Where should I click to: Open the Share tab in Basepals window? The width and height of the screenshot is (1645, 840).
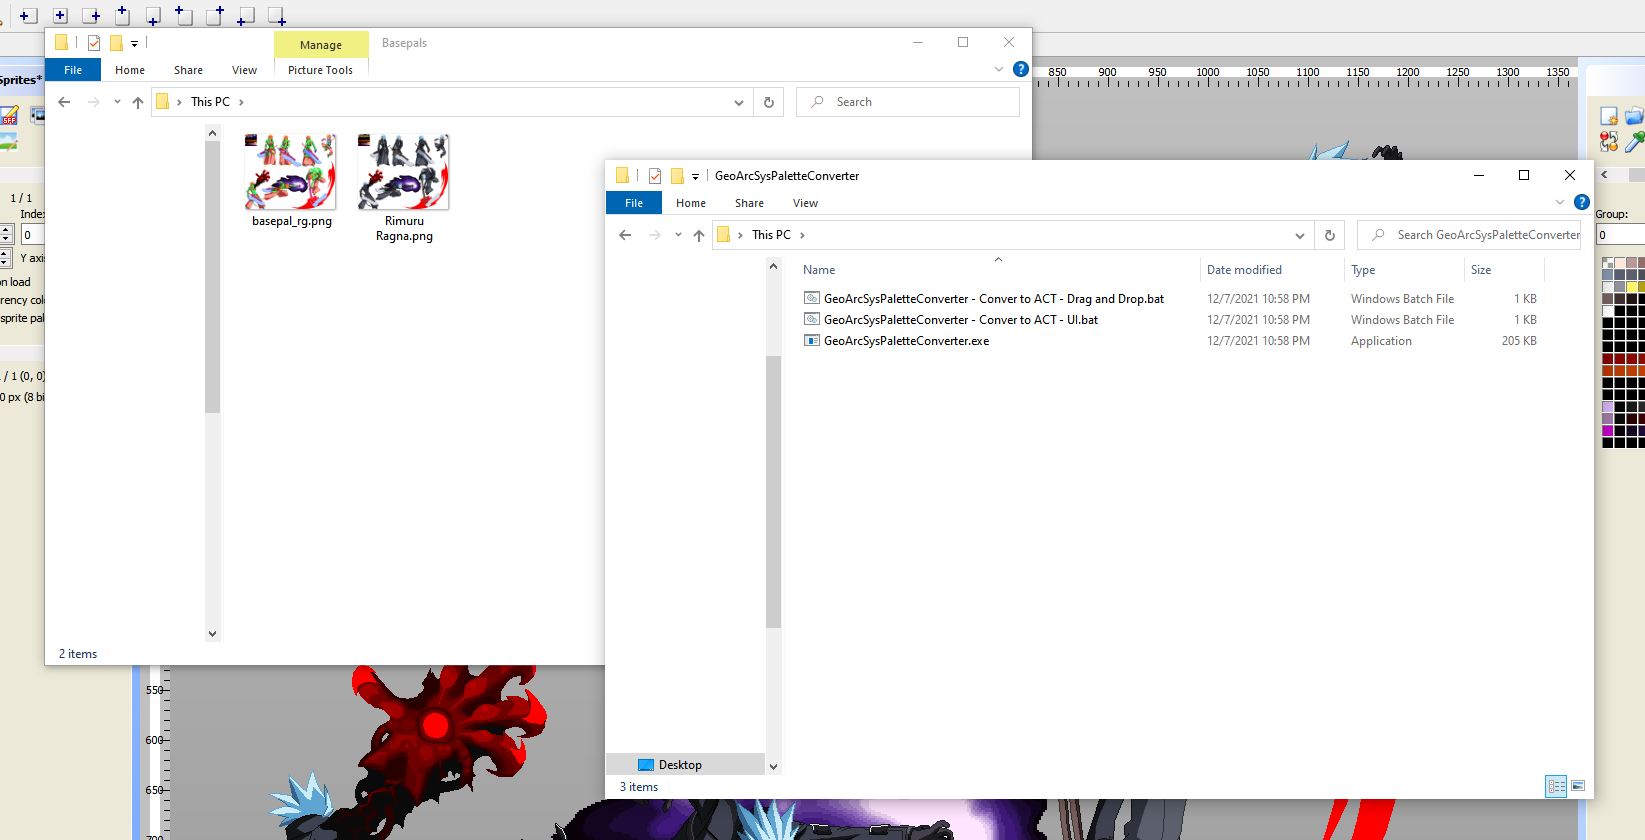coord(188,70)
